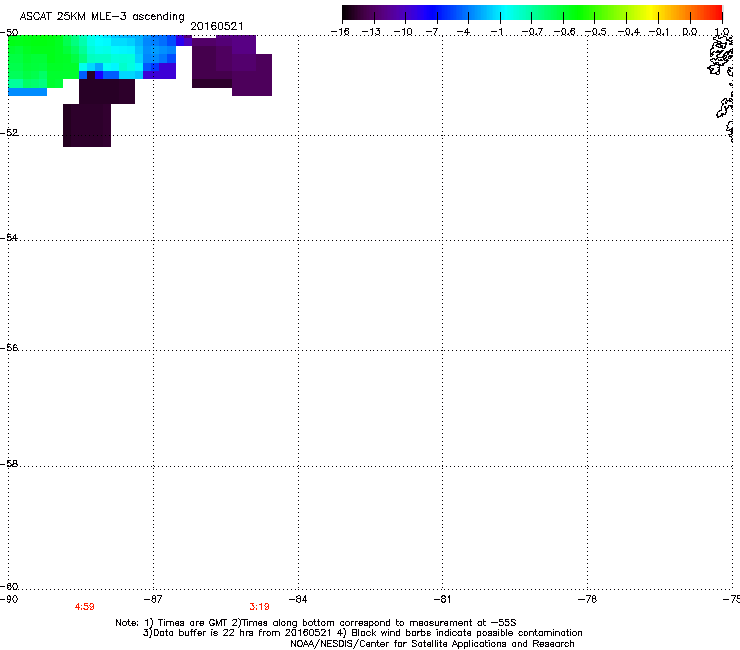740x650 pixels.
Task: Click the -87 longitude axis label
Action: tap(153, 599)
